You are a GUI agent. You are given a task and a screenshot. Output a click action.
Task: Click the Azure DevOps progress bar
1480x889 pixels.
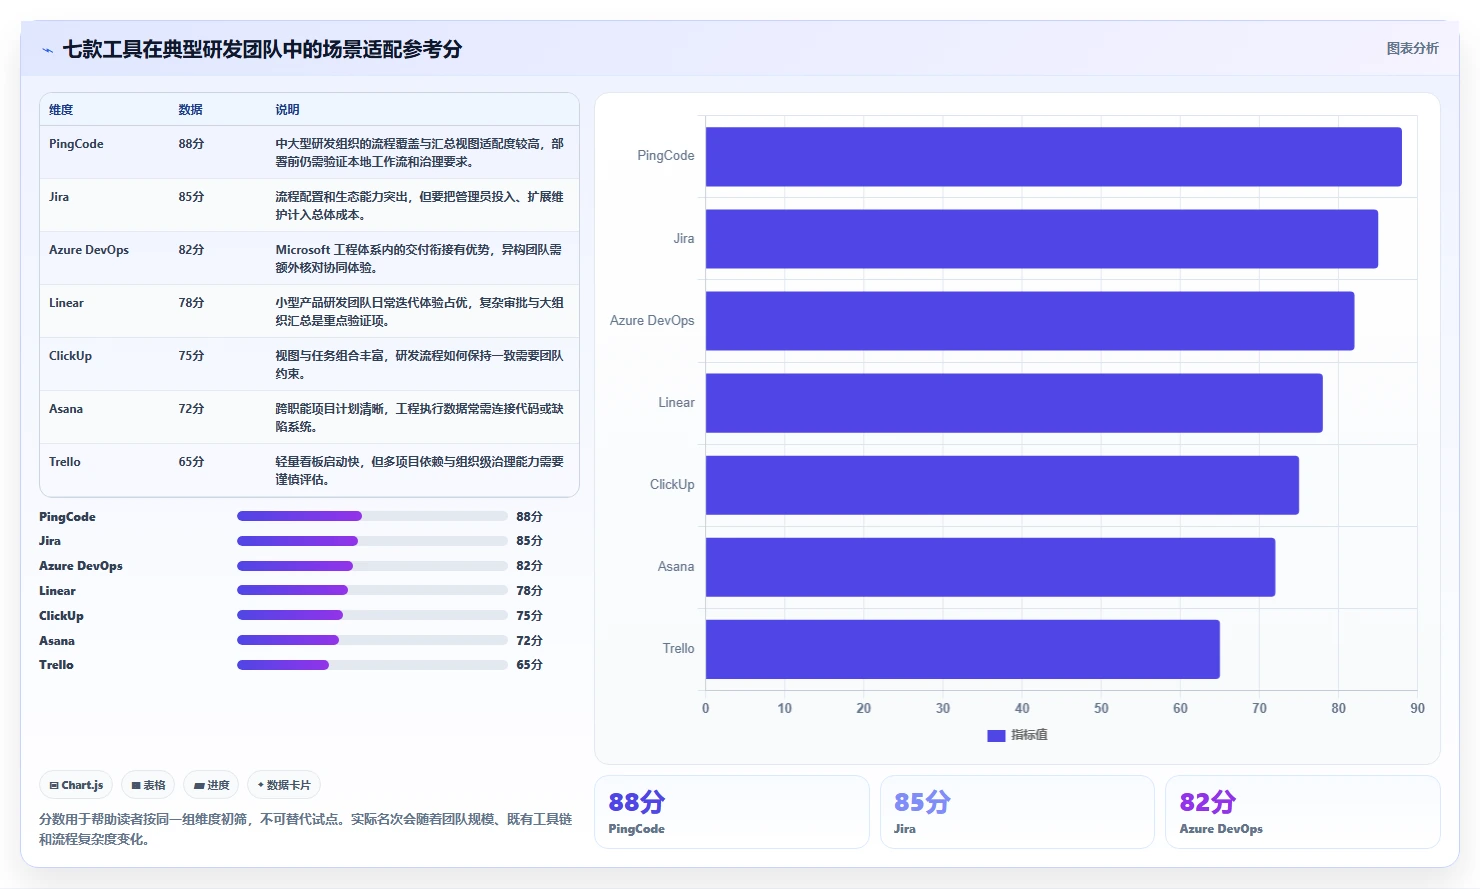pyautogui.click(x=372, y=566)
